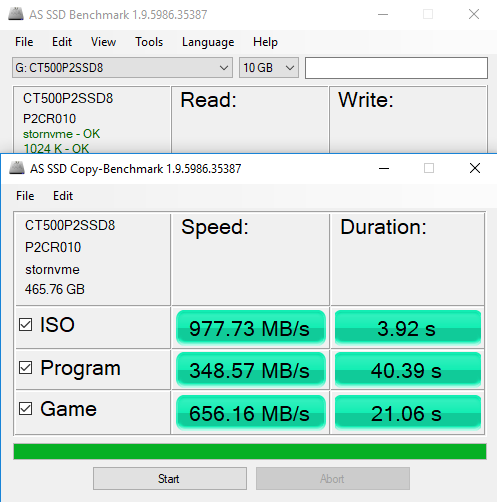Minimize the Copy-Benchmark window
The height and width of the screenshot is (502, 497).
384,168
